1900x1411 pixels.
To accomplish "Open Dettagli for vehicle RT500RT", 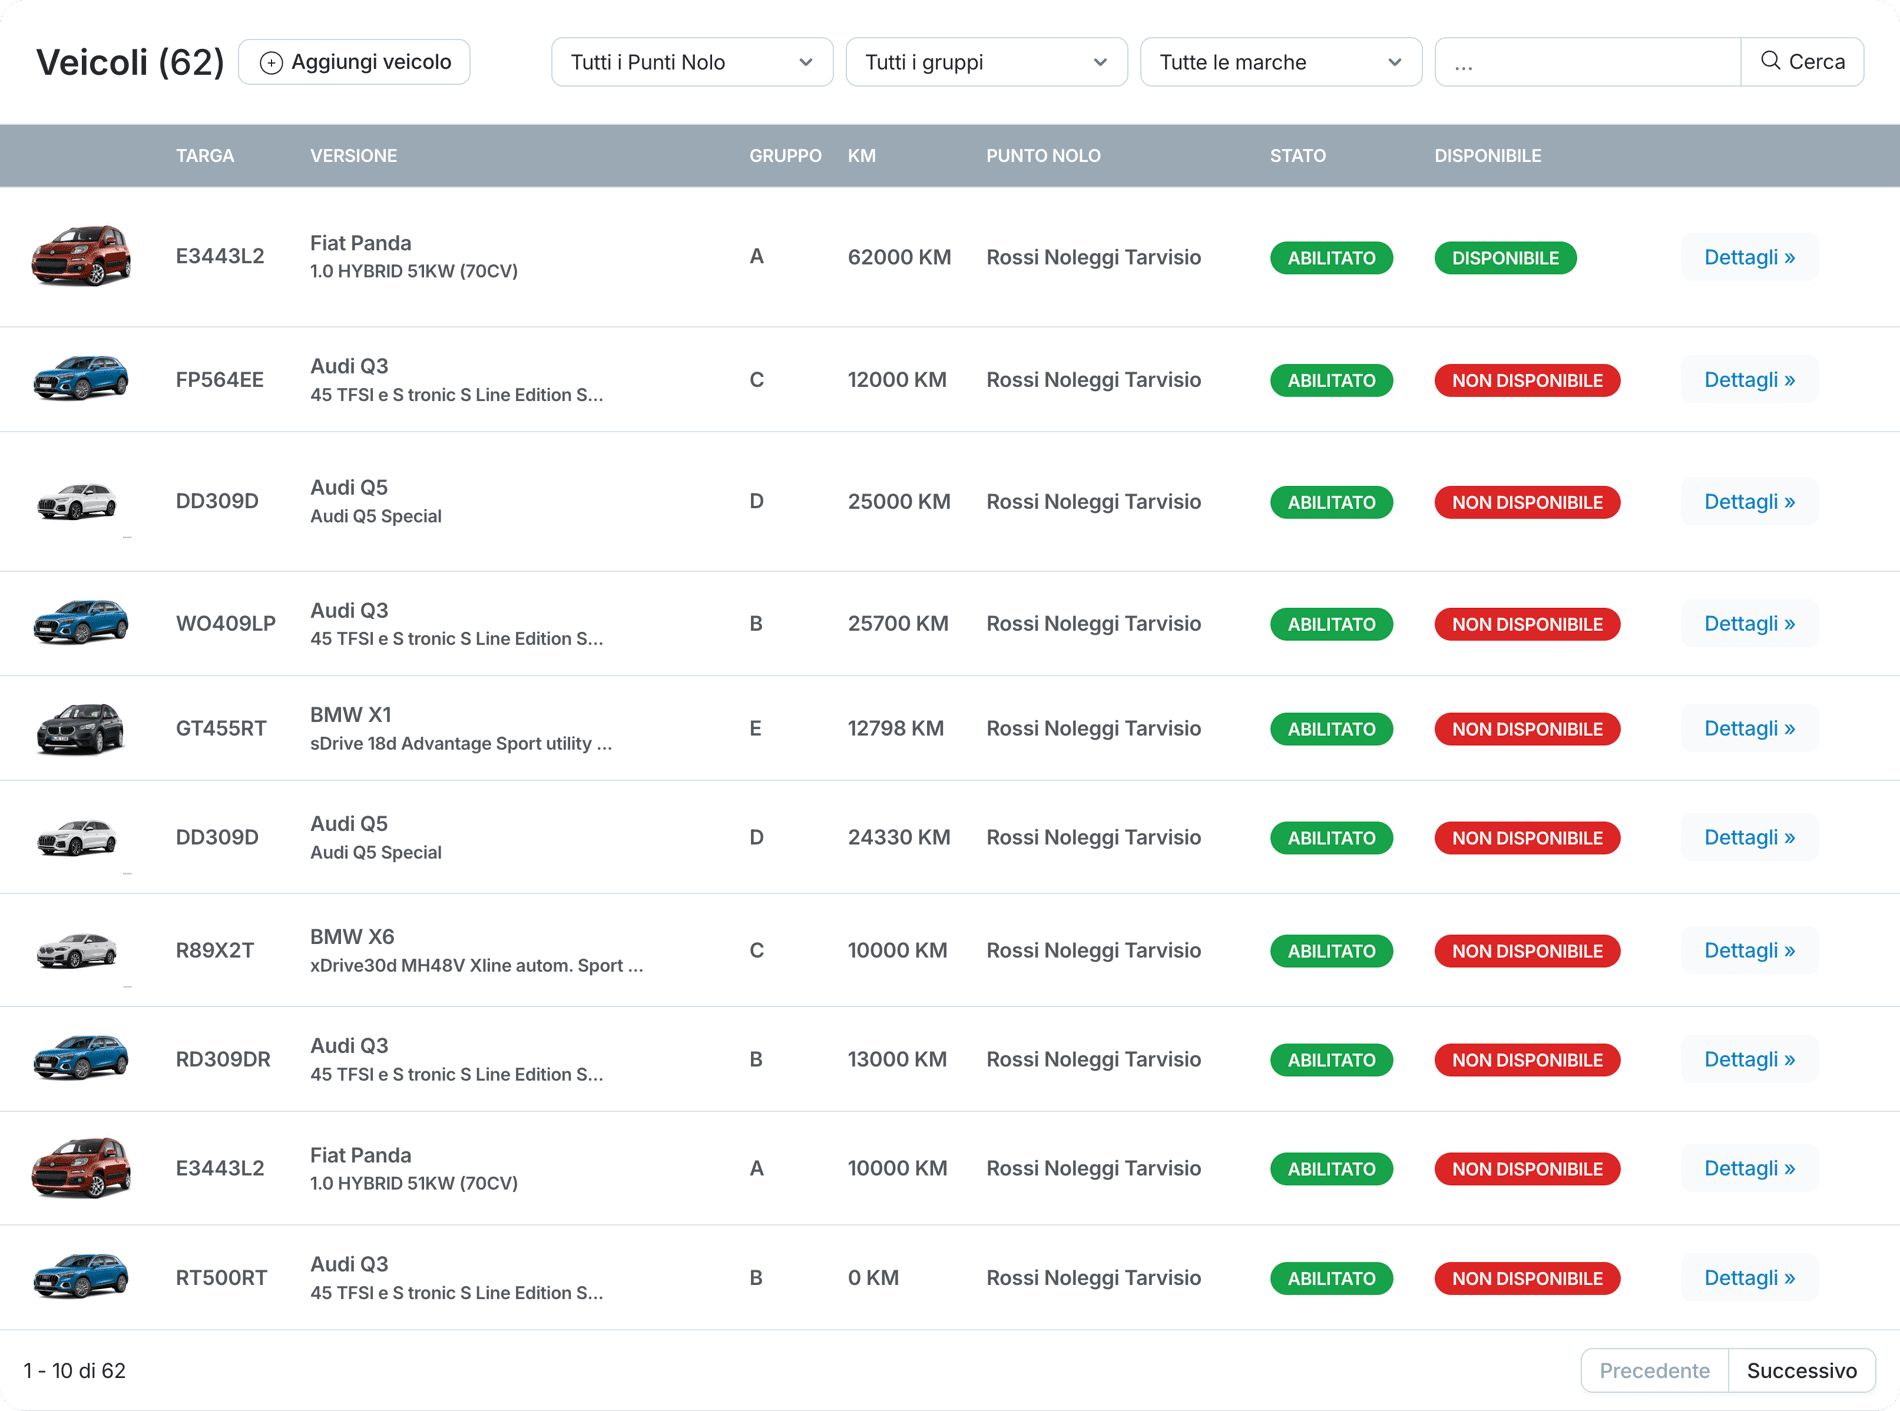I will 1749,1277.
